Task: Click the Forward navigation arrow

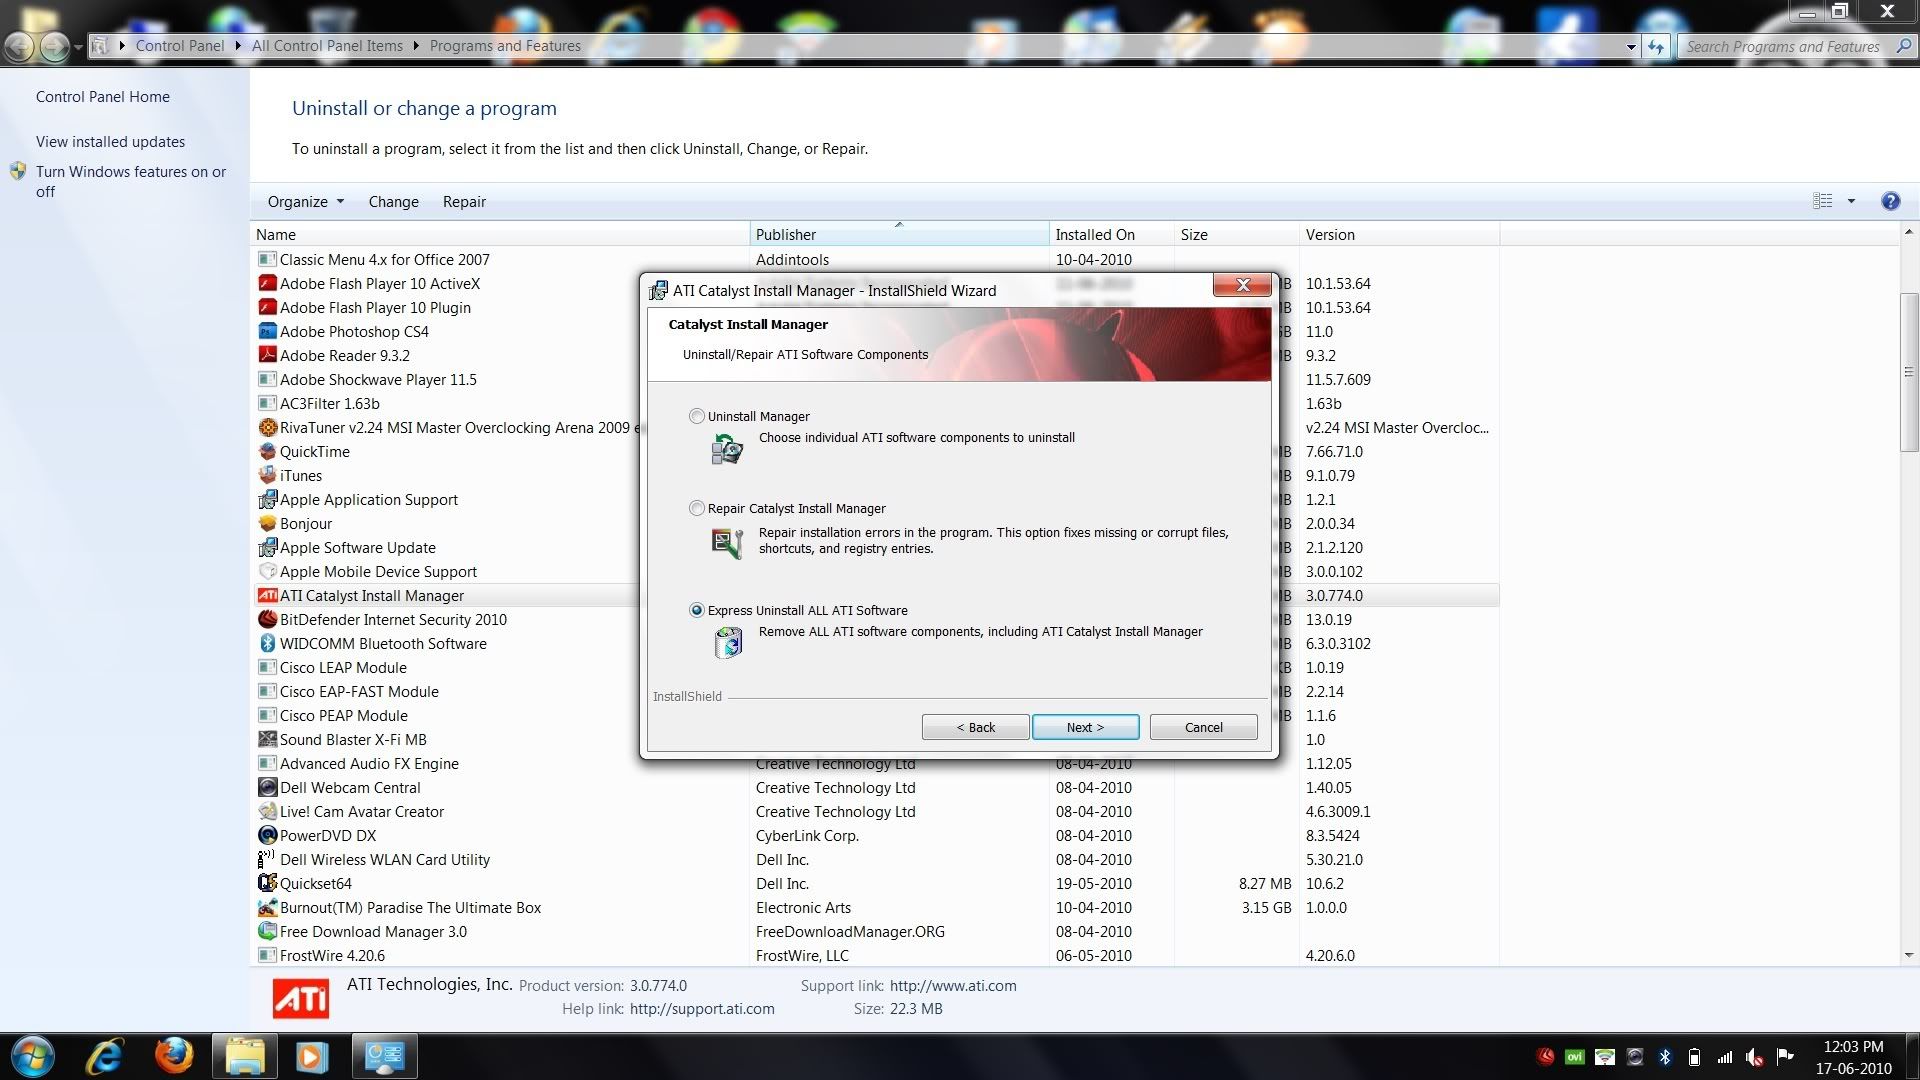Action: [x=54, y=45]
